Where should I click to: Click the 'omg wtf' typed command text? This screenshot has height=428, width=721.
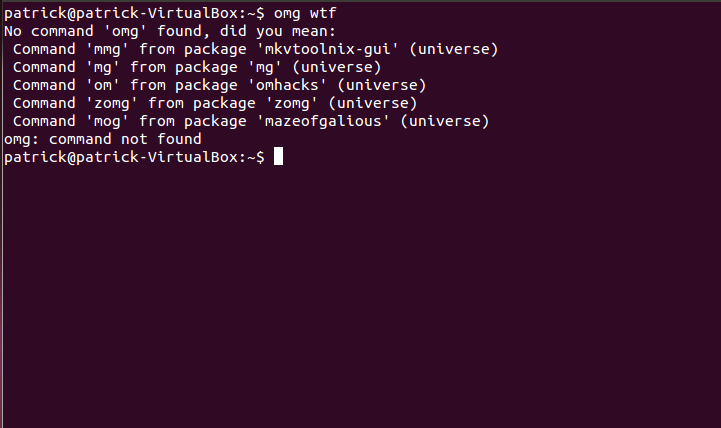click(305, 14)
